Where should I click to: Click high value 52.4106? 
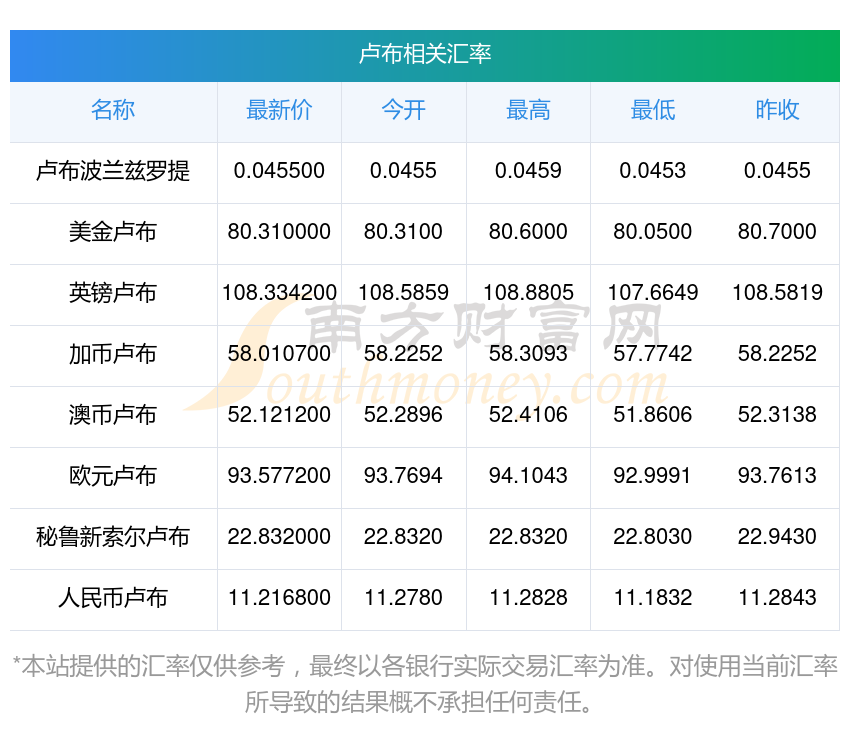coord(528,415)
